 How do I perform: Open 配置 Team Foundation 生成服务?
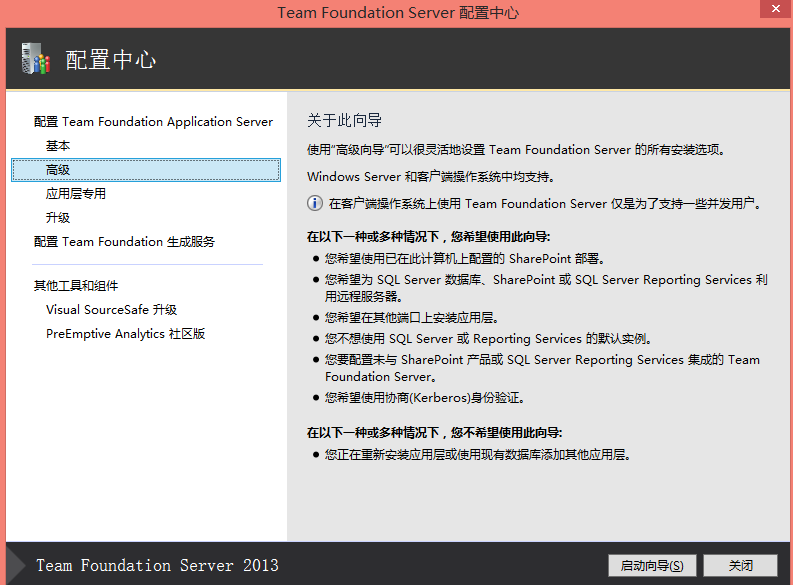[x=124, y=242]
